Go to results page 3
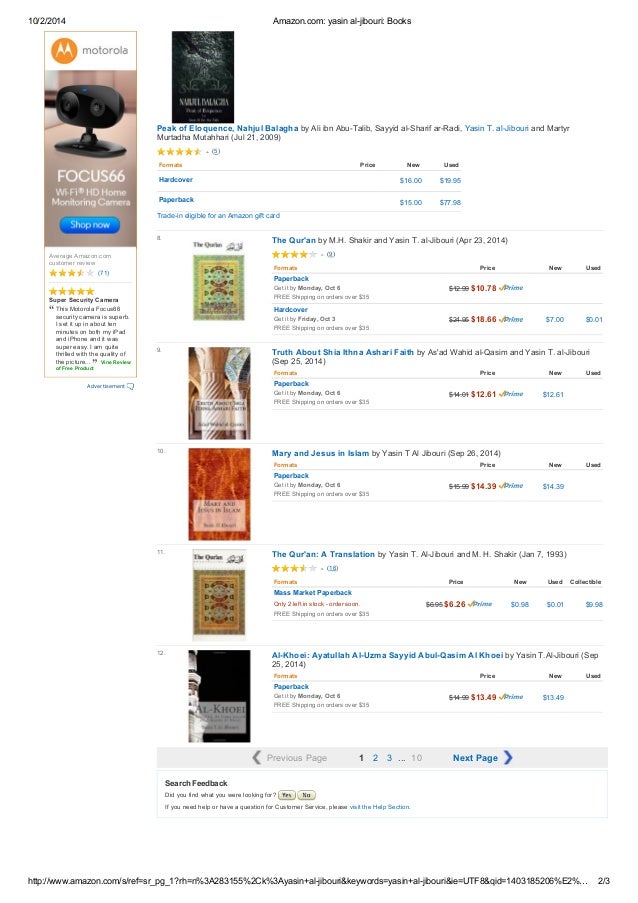The width and height of the screenshot is (638, 903). (389, 758)
